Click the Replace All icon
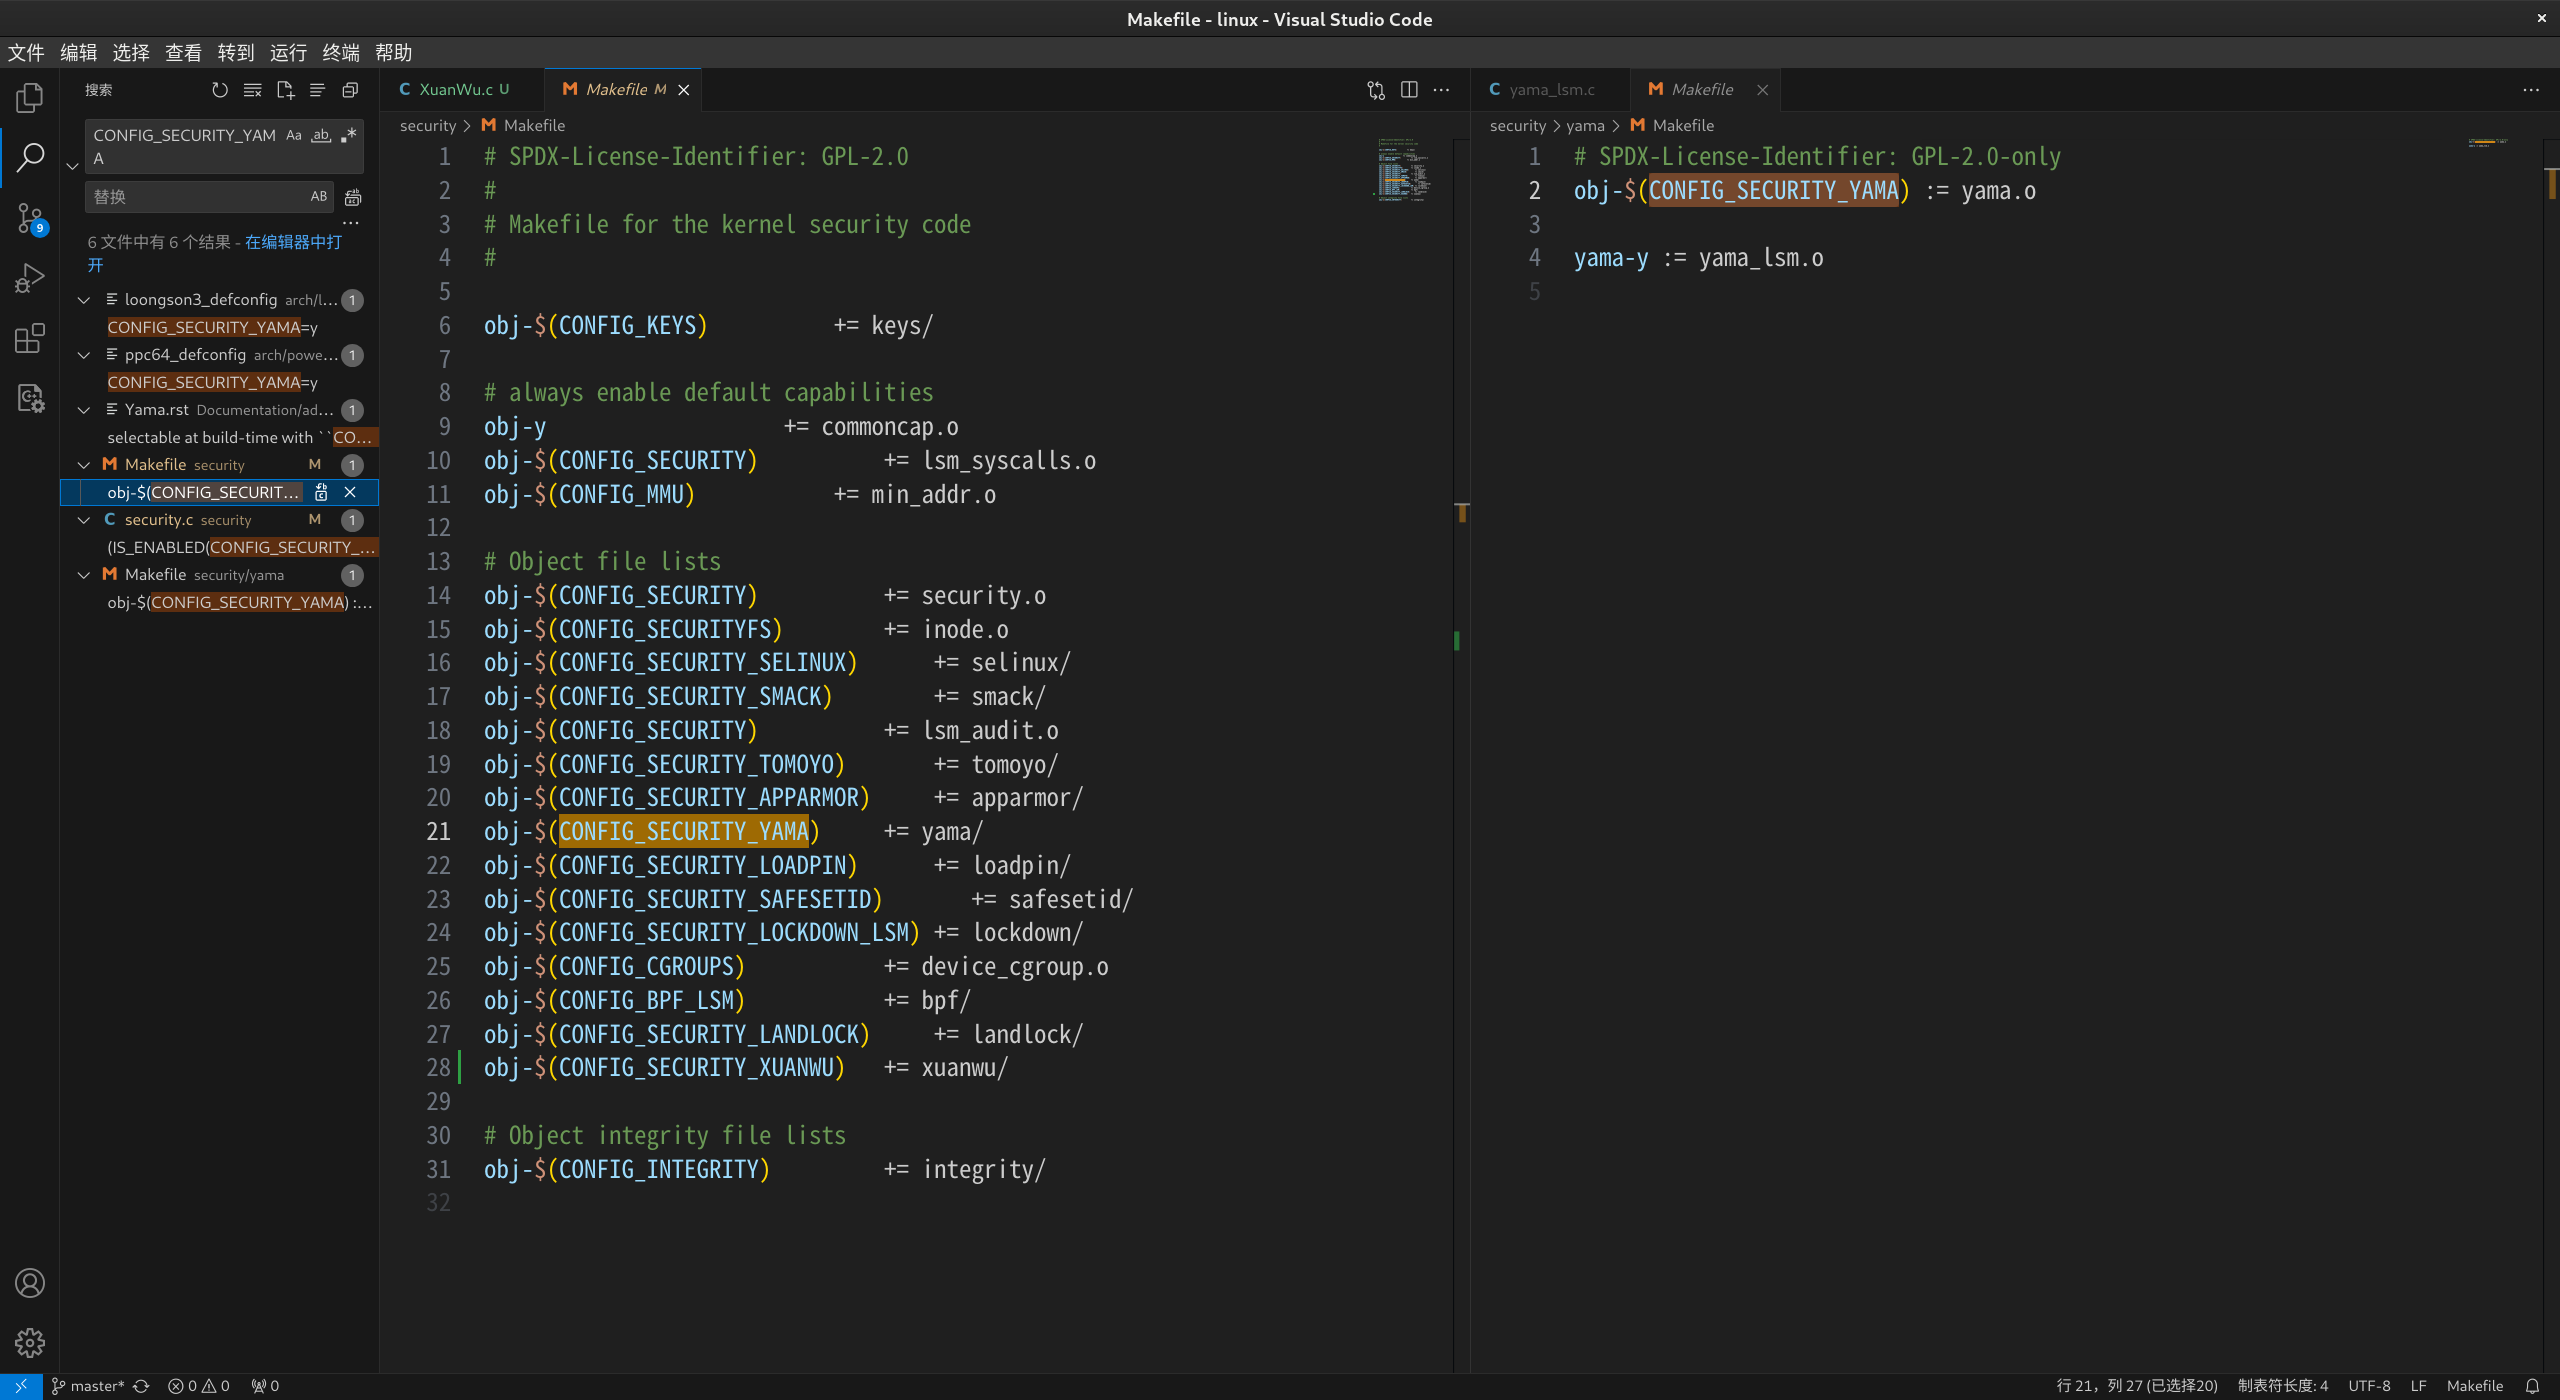The height and width of the screenshot is (1400, 2560). 352,197
